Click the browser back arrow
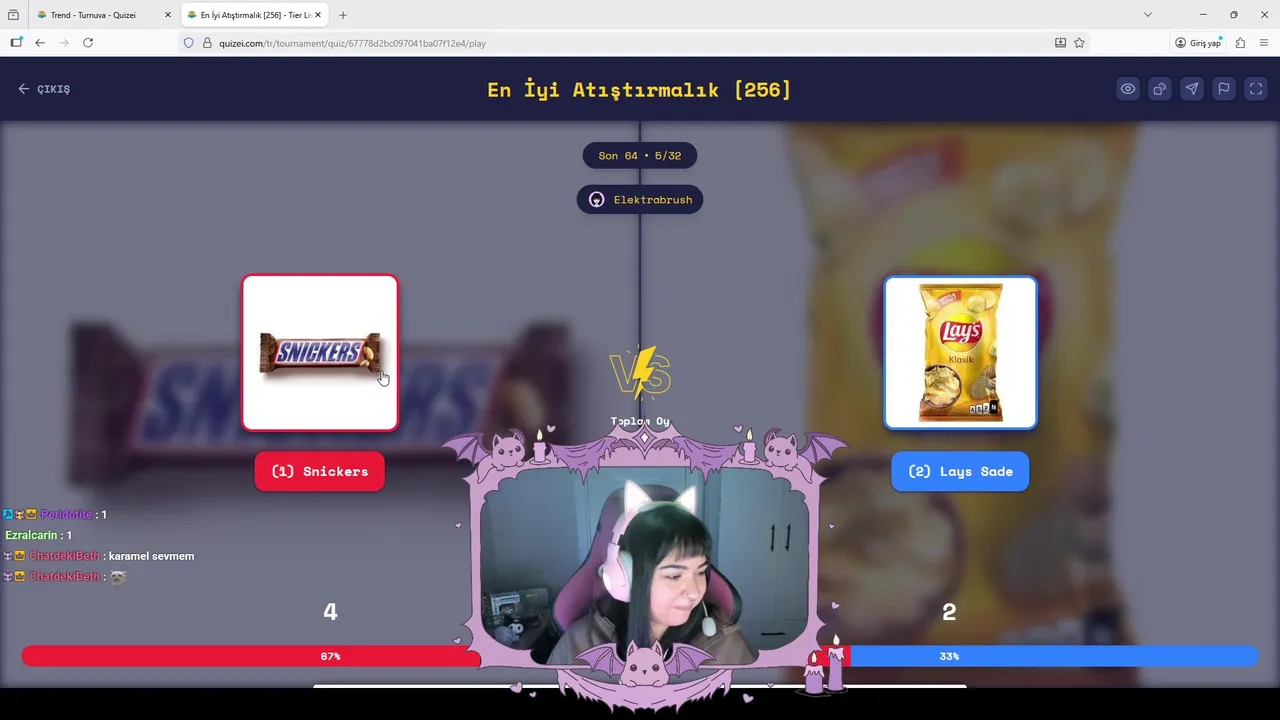1280x720 pixels. point(40,43)
